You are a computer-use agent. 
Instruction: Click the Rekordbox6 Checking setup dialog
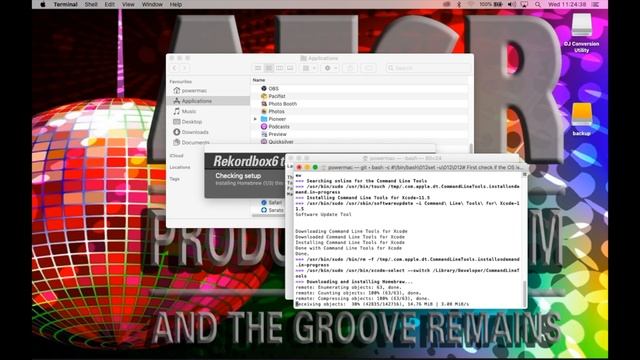click(x=245, y=176)
